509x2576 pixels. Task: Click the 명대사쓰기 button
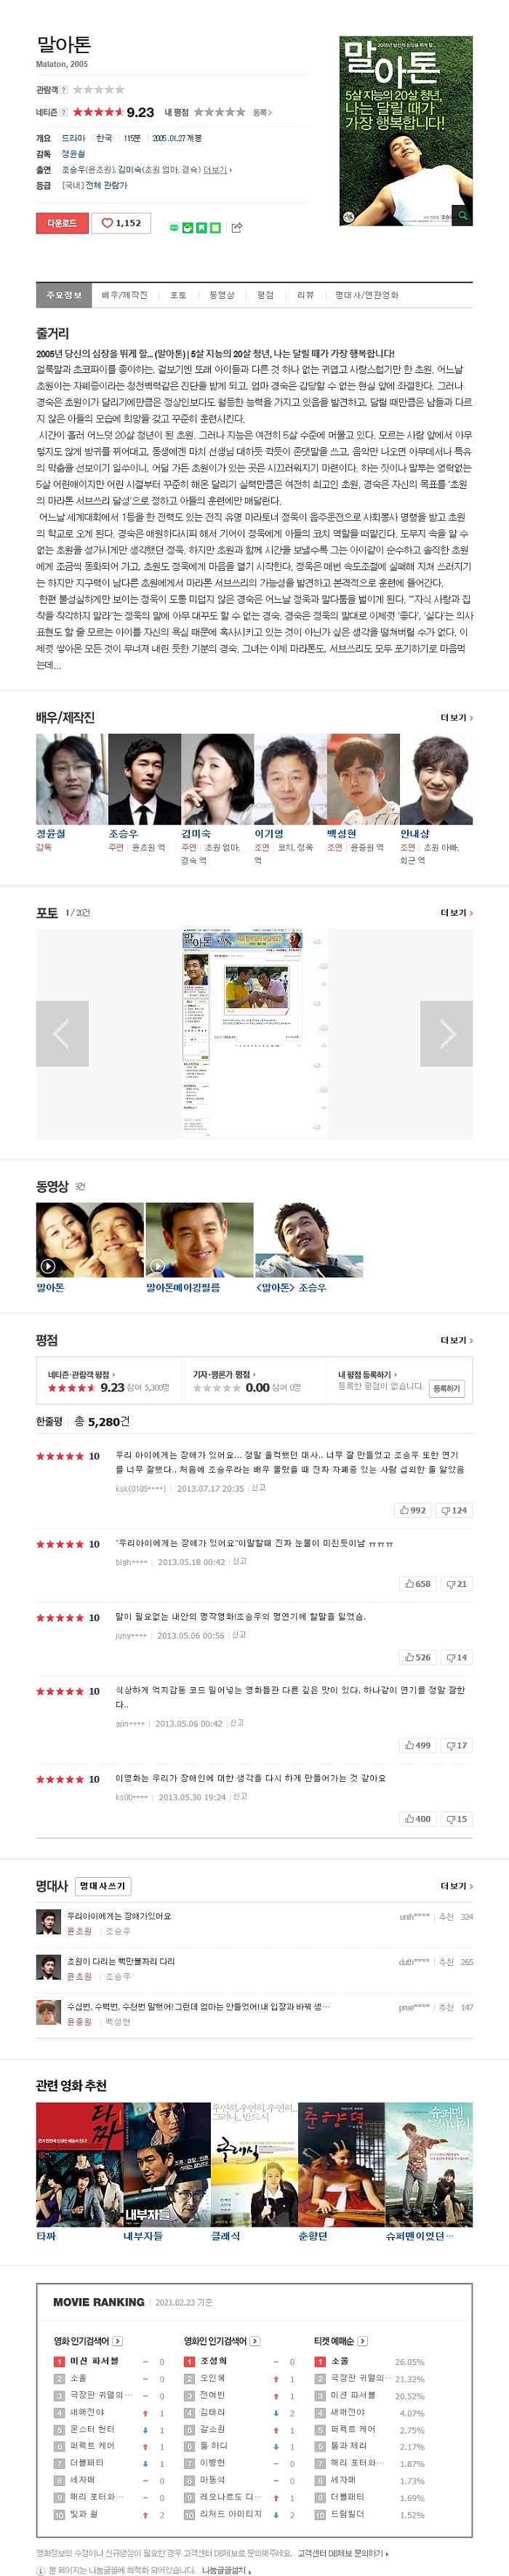click(102, 1886)
